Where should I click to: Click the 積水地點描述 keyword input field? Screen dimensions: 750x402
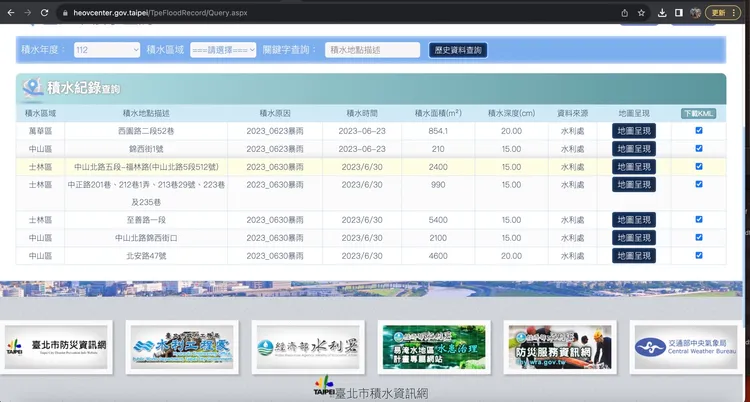coord(372,49)
